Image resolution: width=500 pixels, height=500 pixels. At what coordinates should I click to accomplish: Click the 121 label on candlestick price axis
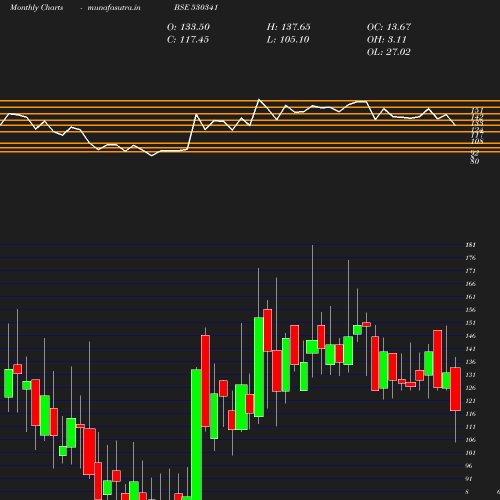point(470,401)
